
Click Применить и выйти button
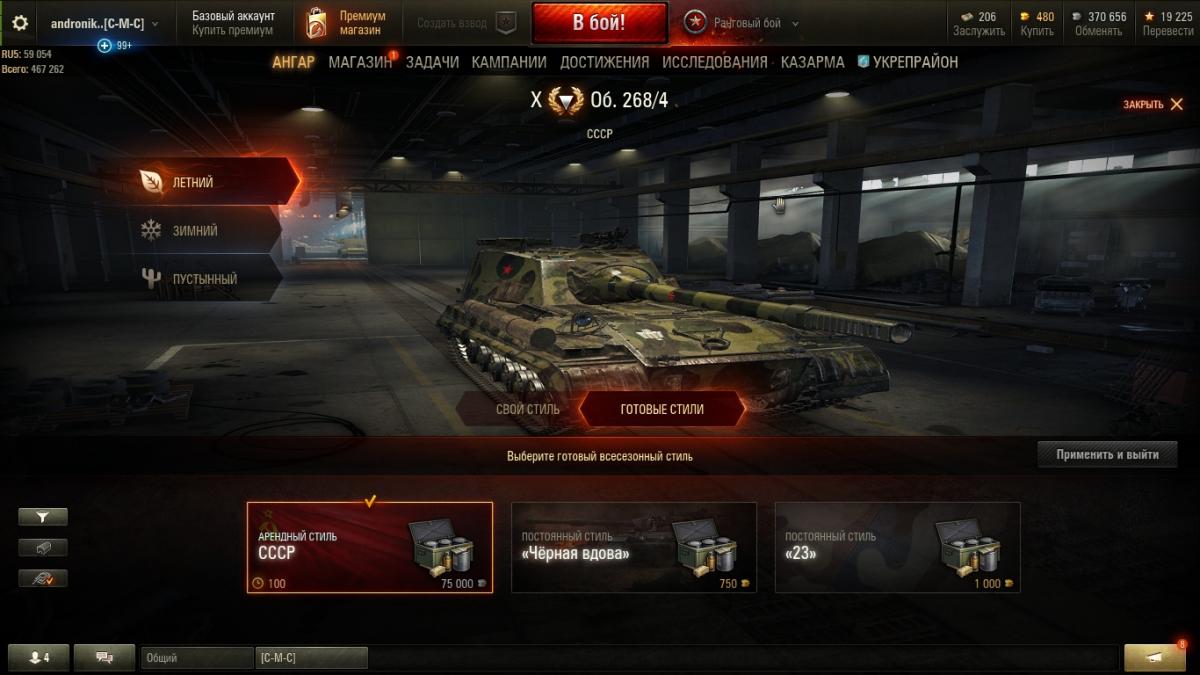pyautogui.click(x=1107, y=454)
